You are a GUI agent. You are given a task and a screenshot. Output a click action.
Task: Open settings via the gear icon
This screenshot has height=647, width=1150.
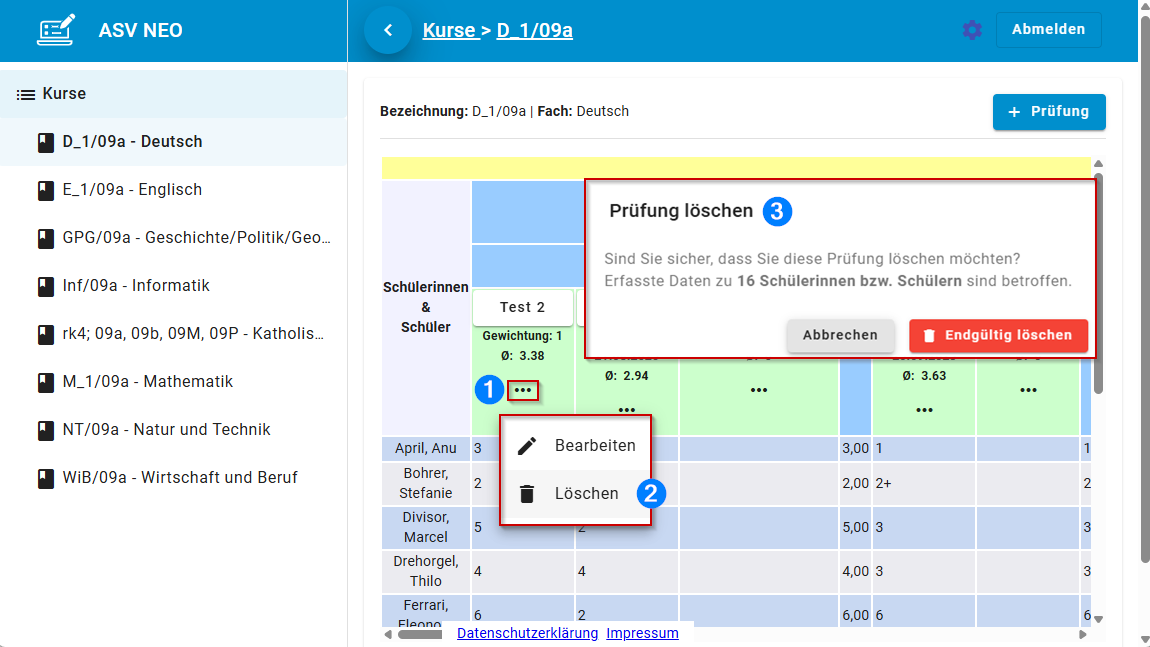(972, 30)
